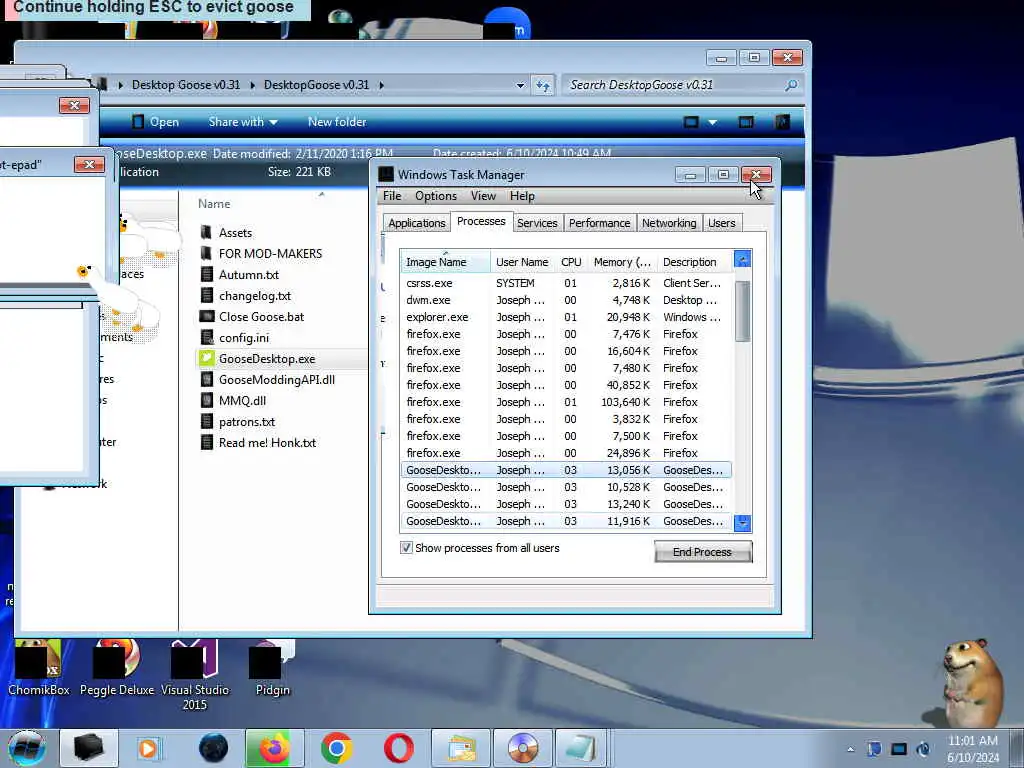The width and height of the screenshot is (1024, 768).
Task: Select the csrss.exe process row
Action: 566,283
